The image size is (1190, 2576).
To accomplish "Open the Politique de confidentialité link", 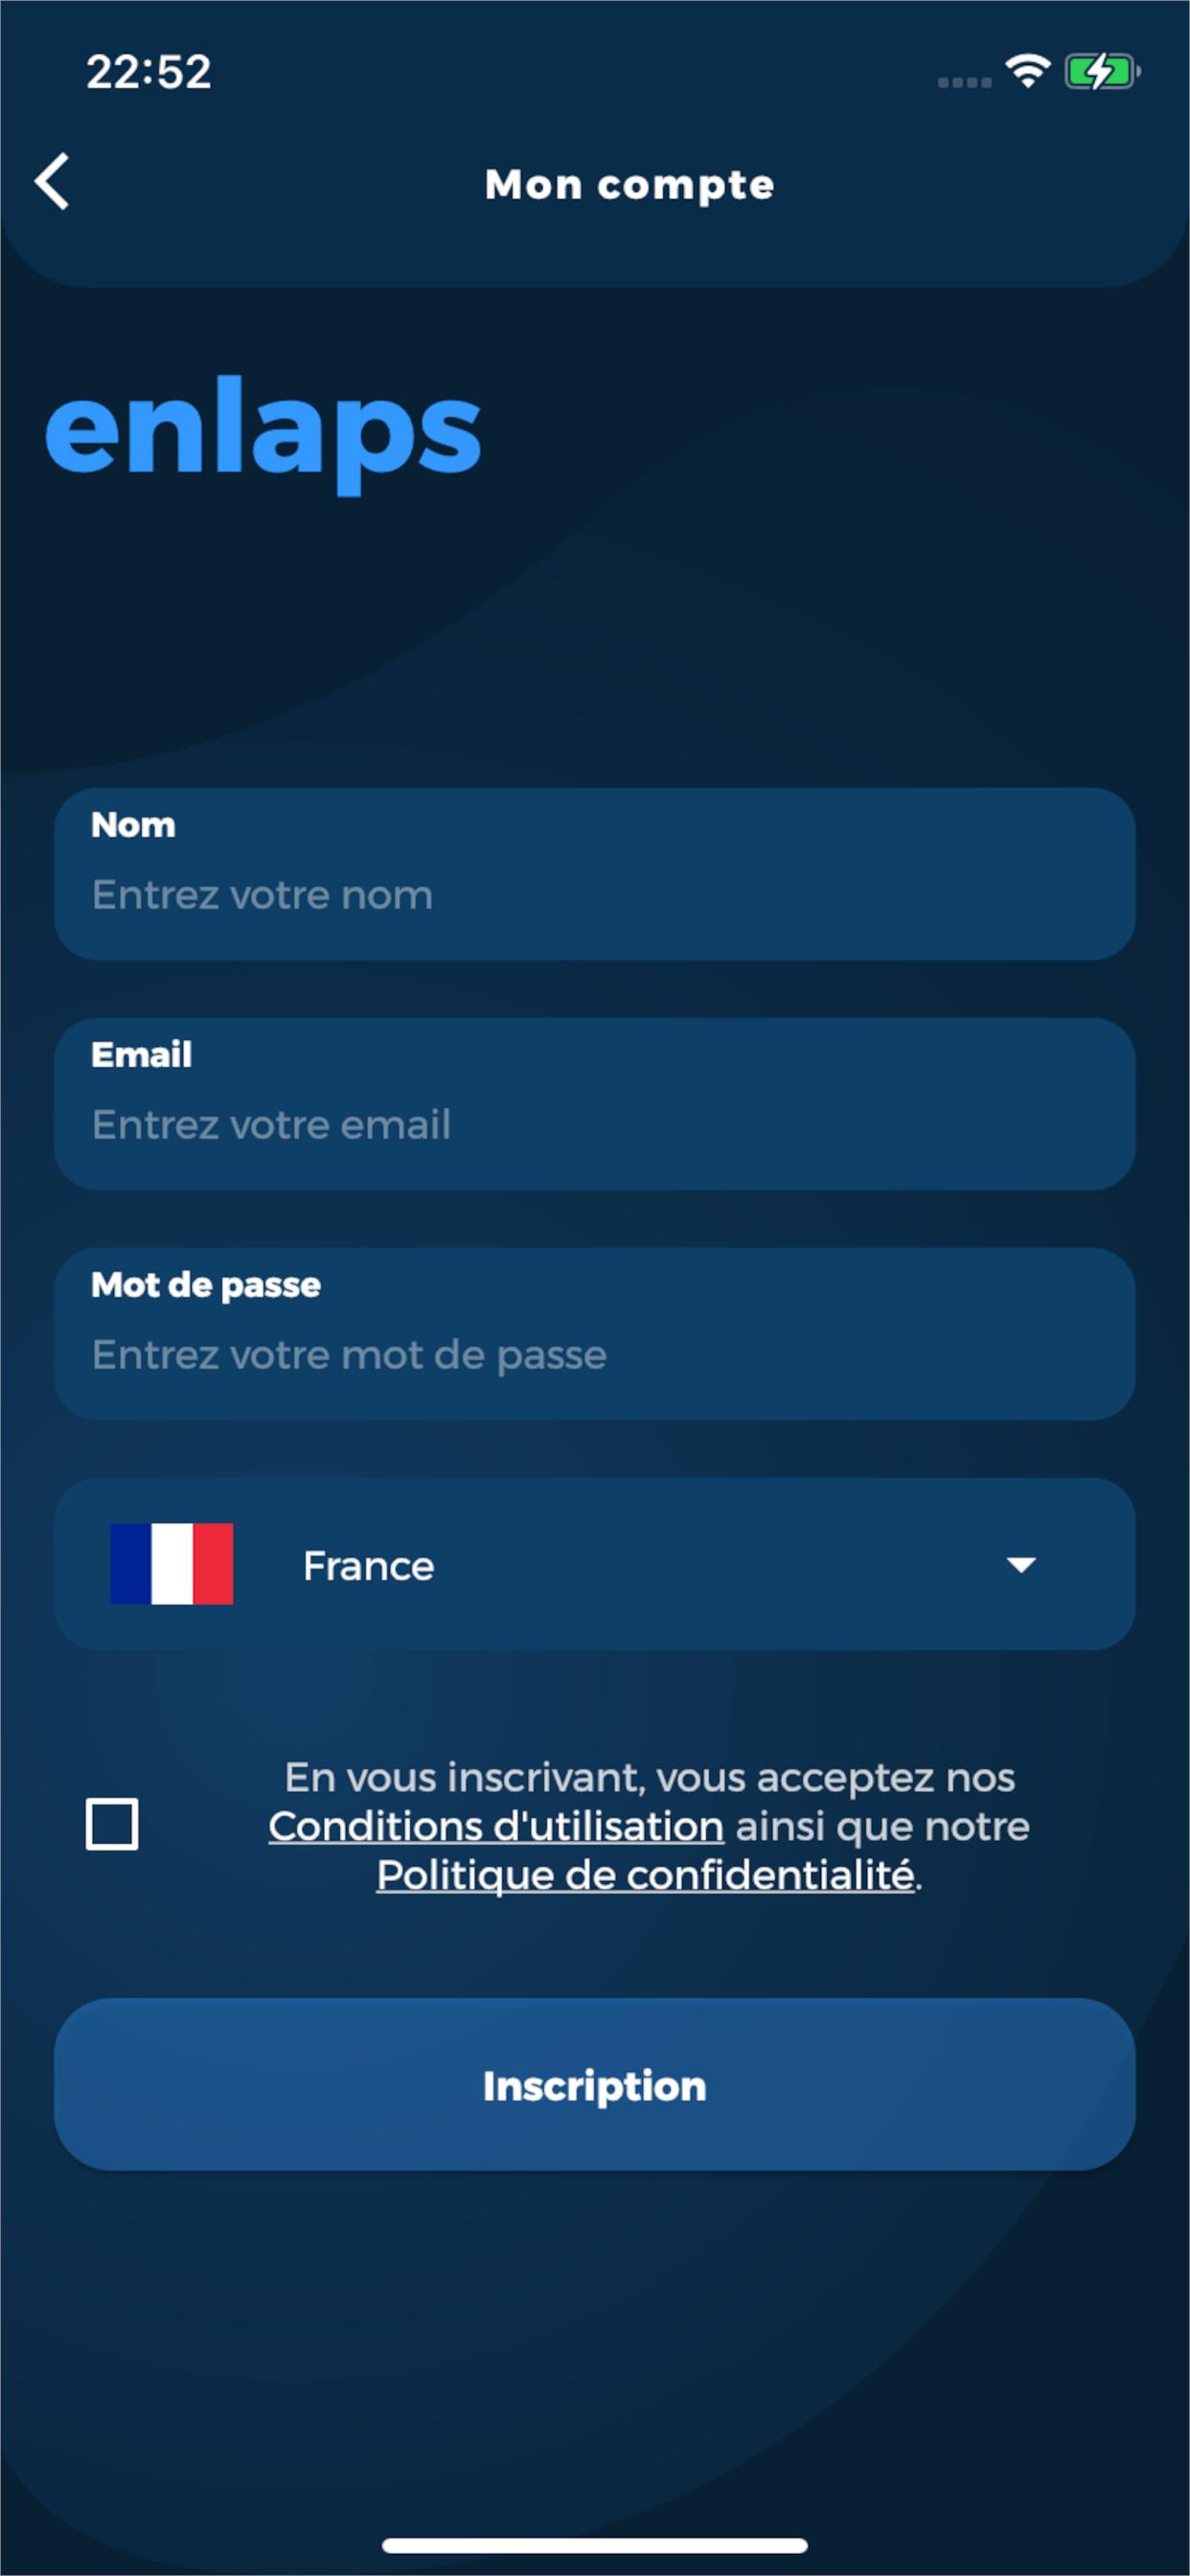I will tap(645, 1876).
